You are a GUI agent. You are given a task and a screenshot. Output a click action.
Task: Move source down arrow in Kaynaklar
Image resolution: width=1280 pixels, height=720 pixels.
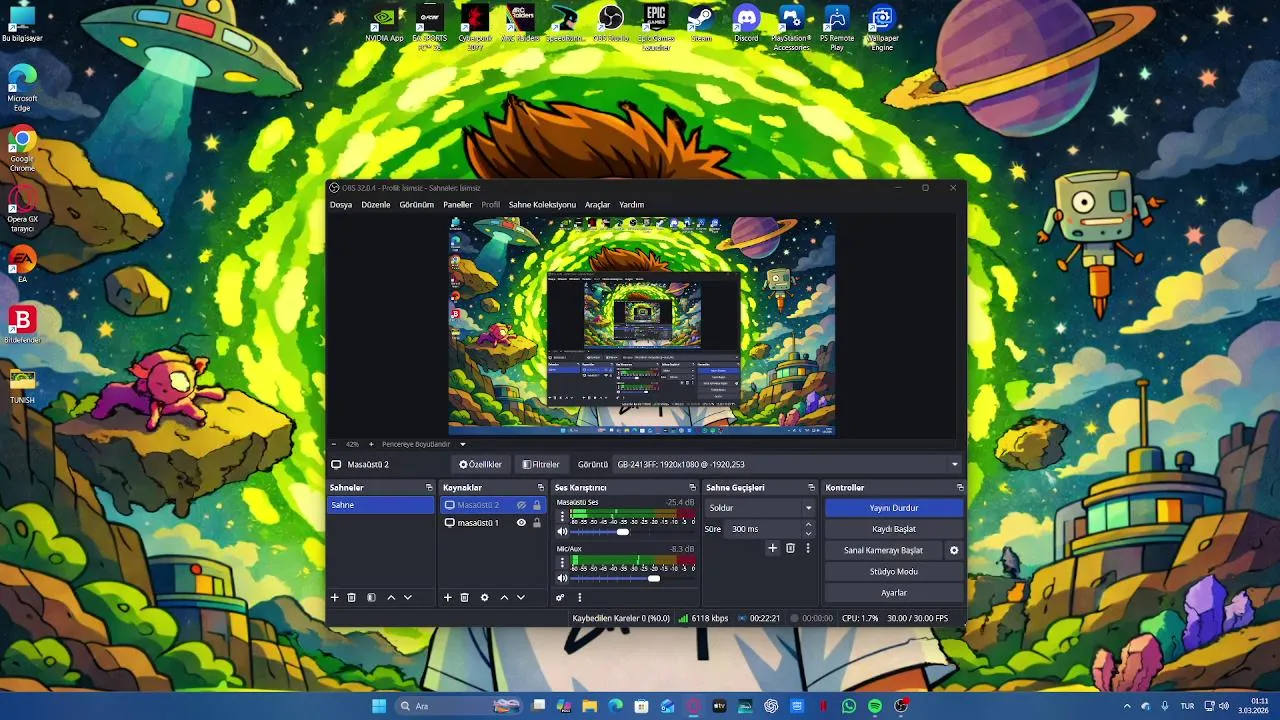pos(520,597)
